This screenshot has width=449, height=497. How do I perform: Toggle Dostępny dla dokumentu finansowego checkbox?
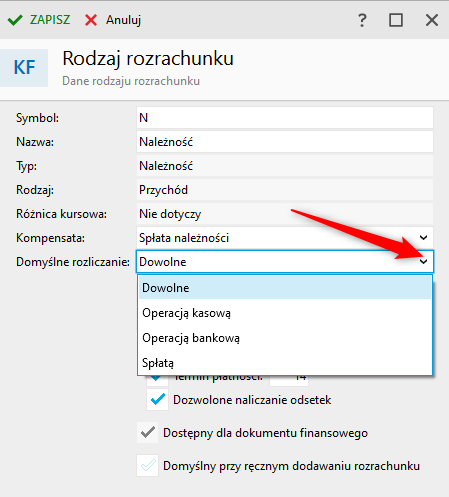tap(147, 432)
